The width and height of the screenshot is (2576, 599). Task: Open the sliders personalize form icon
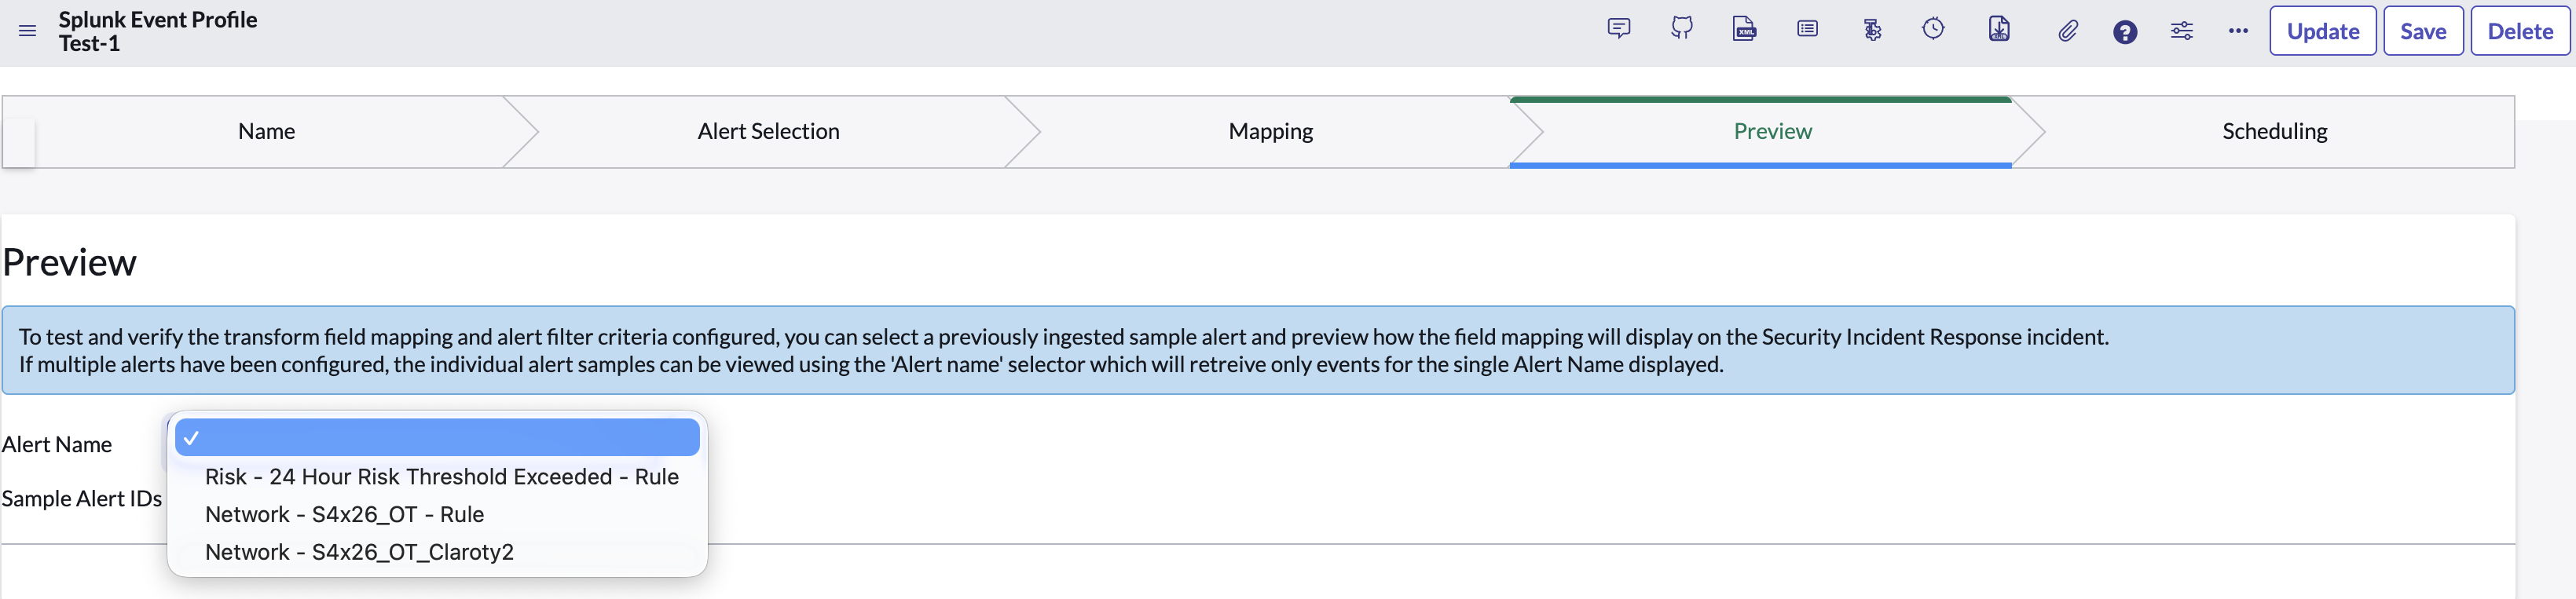(x=2182, y=31)
